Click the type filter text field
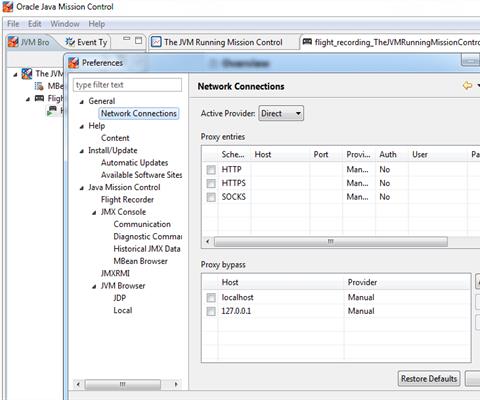Viewport: 480px width, 400px height. coord(127,85)
